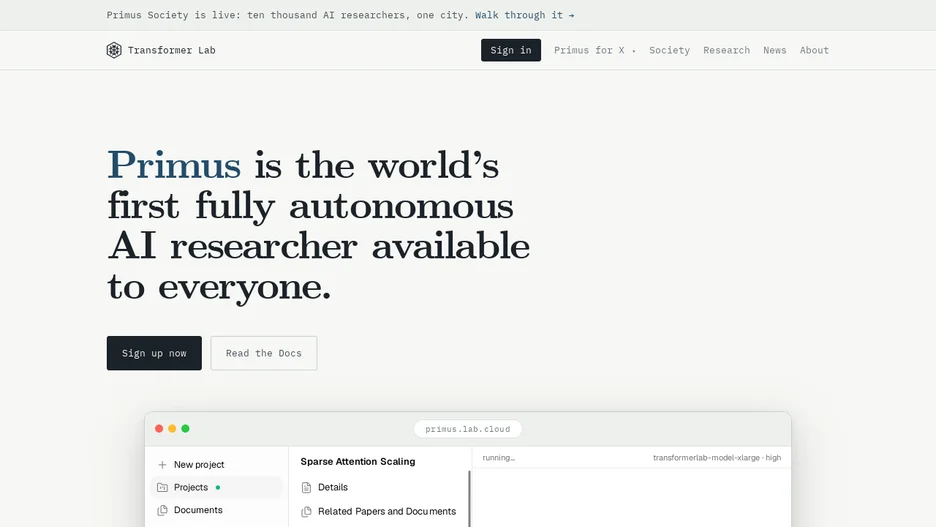
Task: Click the Sign in button
Action: tap(511, 50)
